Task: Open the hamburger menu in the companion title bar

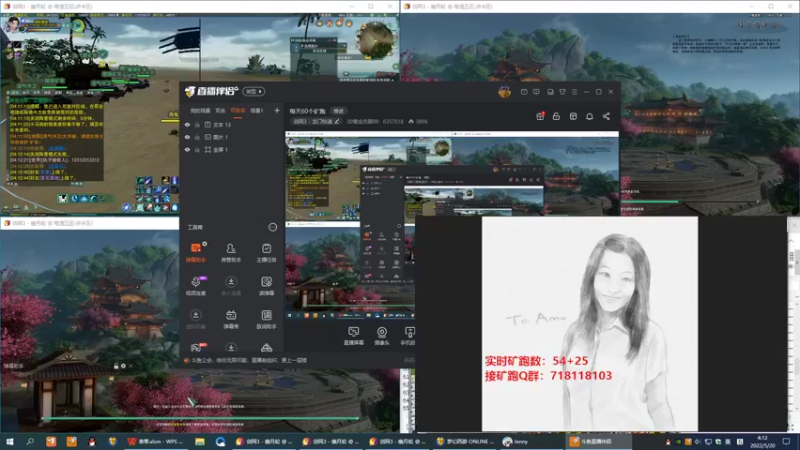Action: coord(574,92)
